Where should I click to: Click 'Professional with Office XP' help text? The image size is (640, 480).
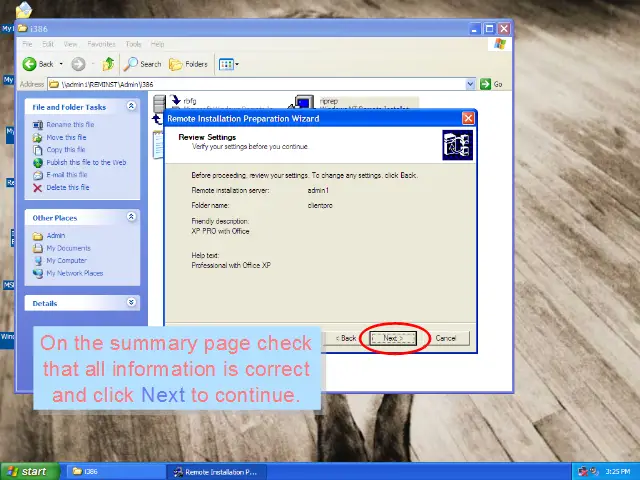point(231,265)
